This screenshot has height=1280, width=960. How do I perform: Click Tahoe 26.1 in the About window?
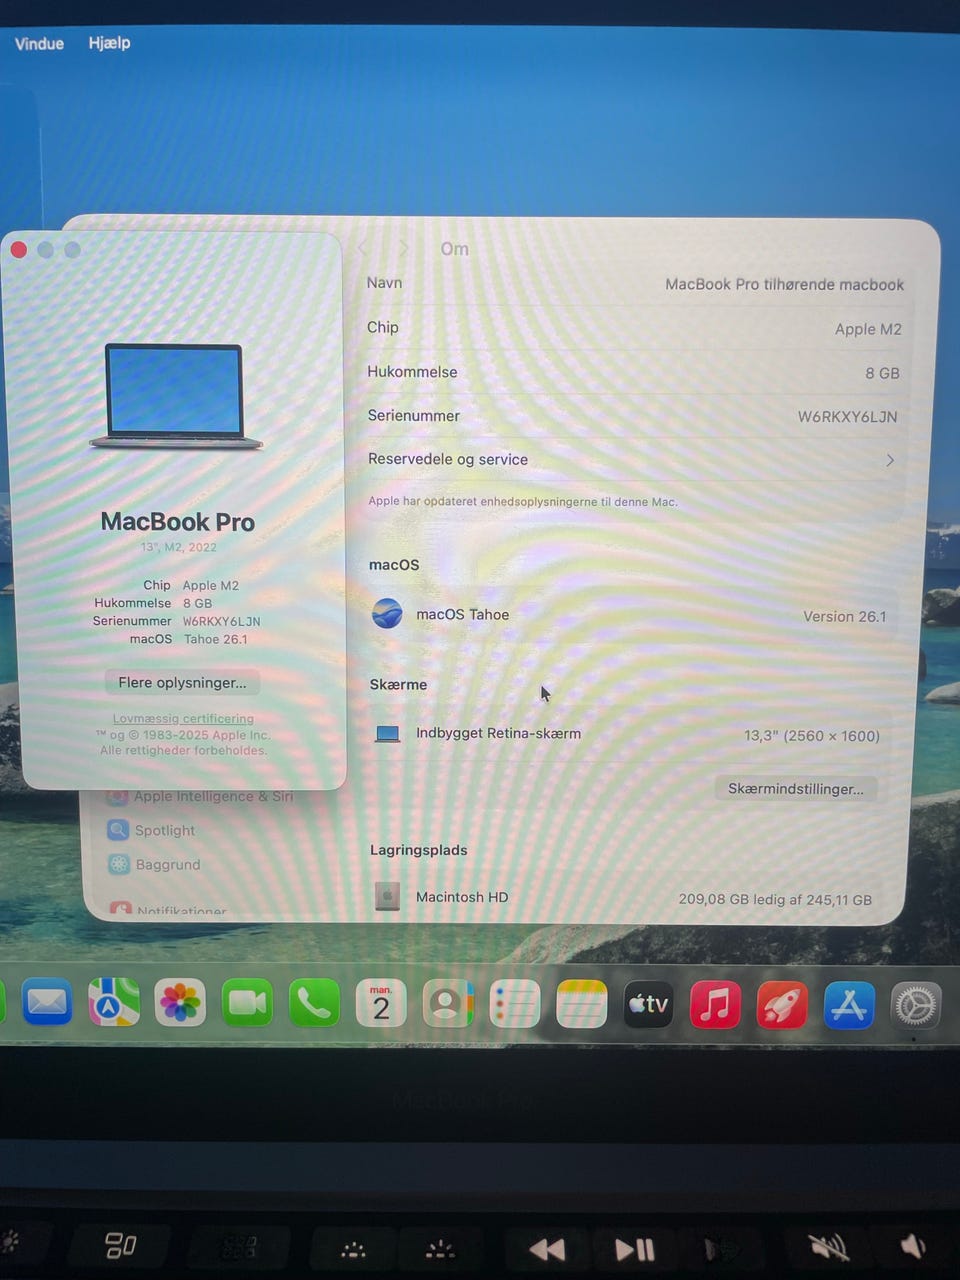coord(215,639)
